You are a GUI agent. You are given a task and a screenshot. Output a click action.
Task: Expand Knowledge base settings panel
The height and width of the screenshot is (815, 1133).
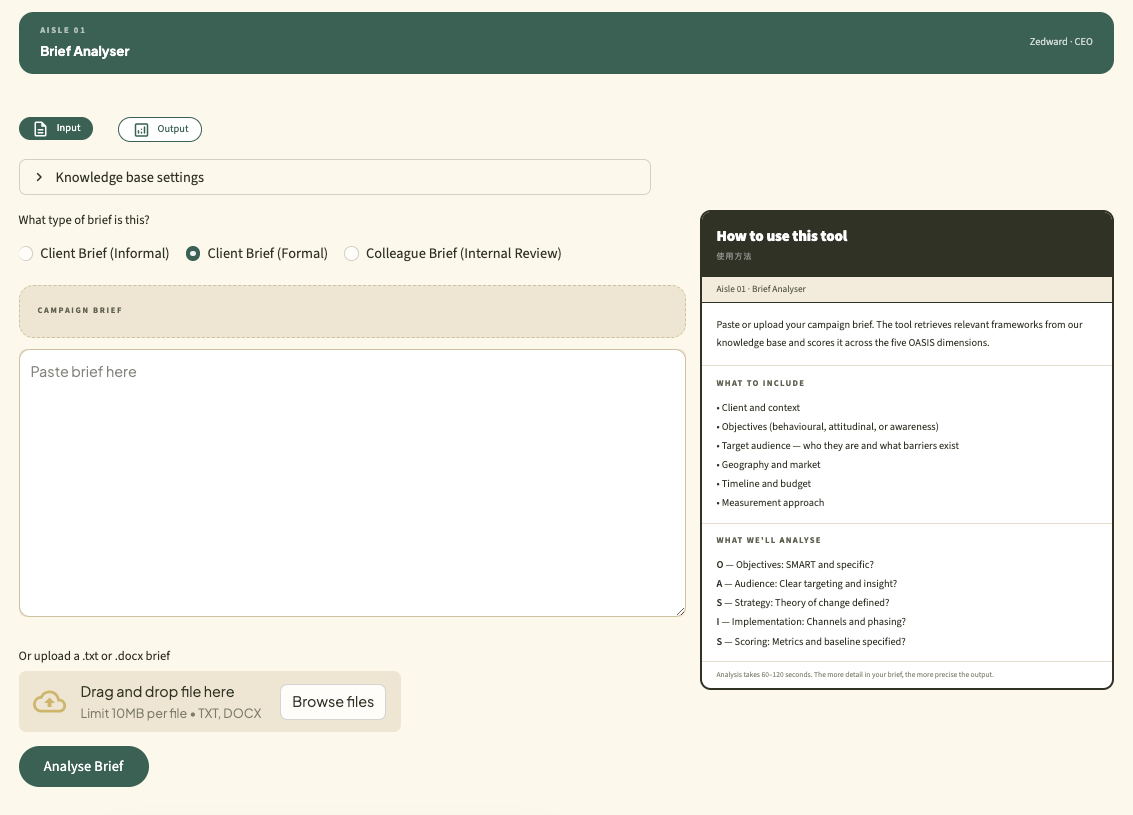[x=335, y=177]
